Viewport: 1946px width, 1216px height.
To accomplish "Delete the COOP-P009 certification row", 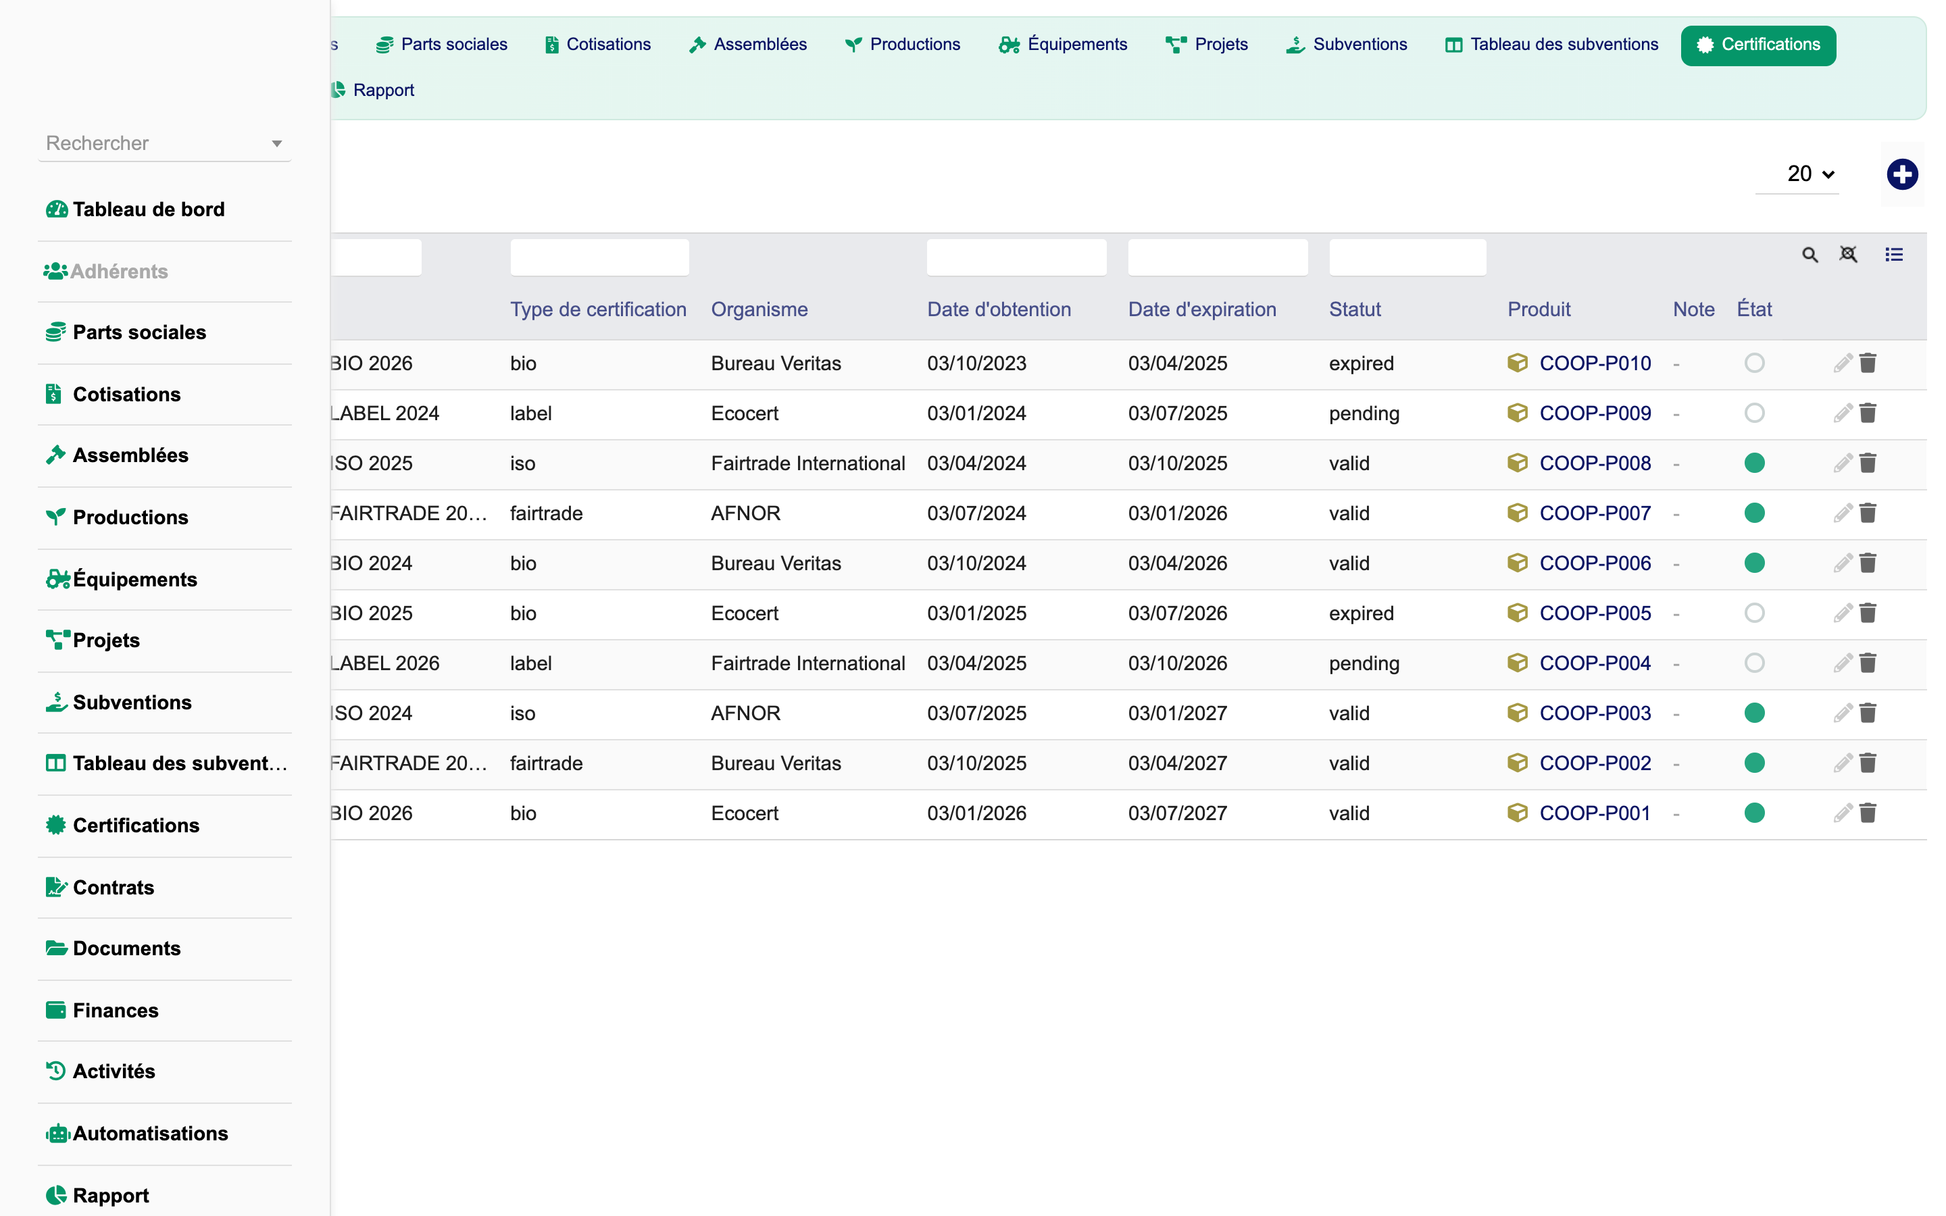I will [x=1868, y=413].
